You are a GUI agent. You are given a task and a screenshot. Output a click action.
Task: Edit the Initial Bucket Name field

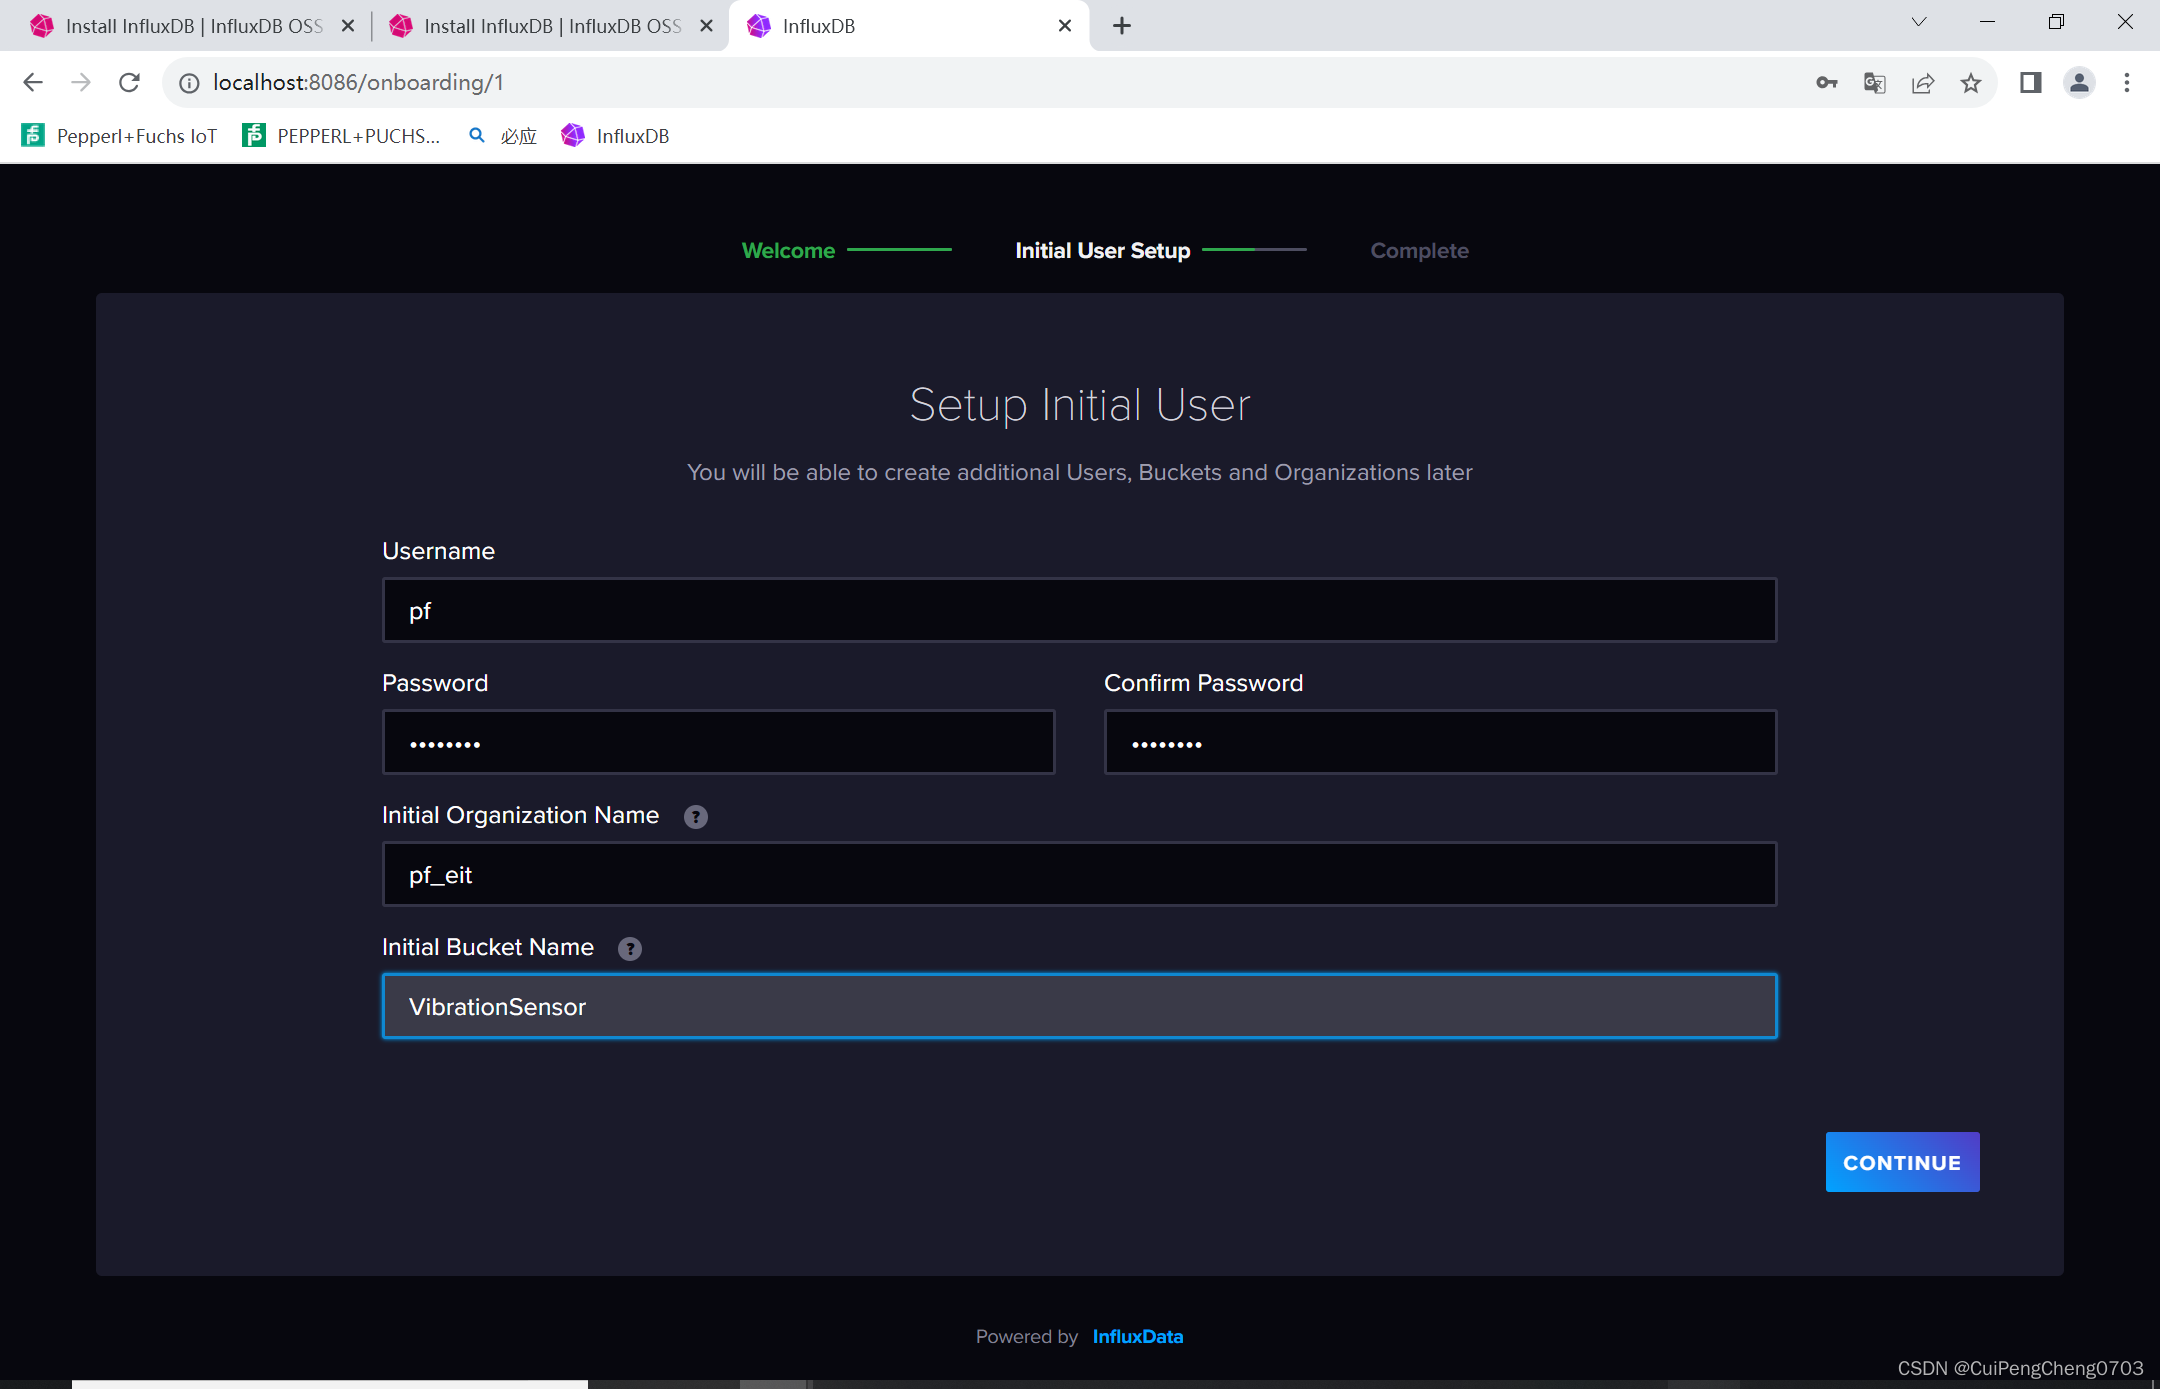[1079, 1007]
